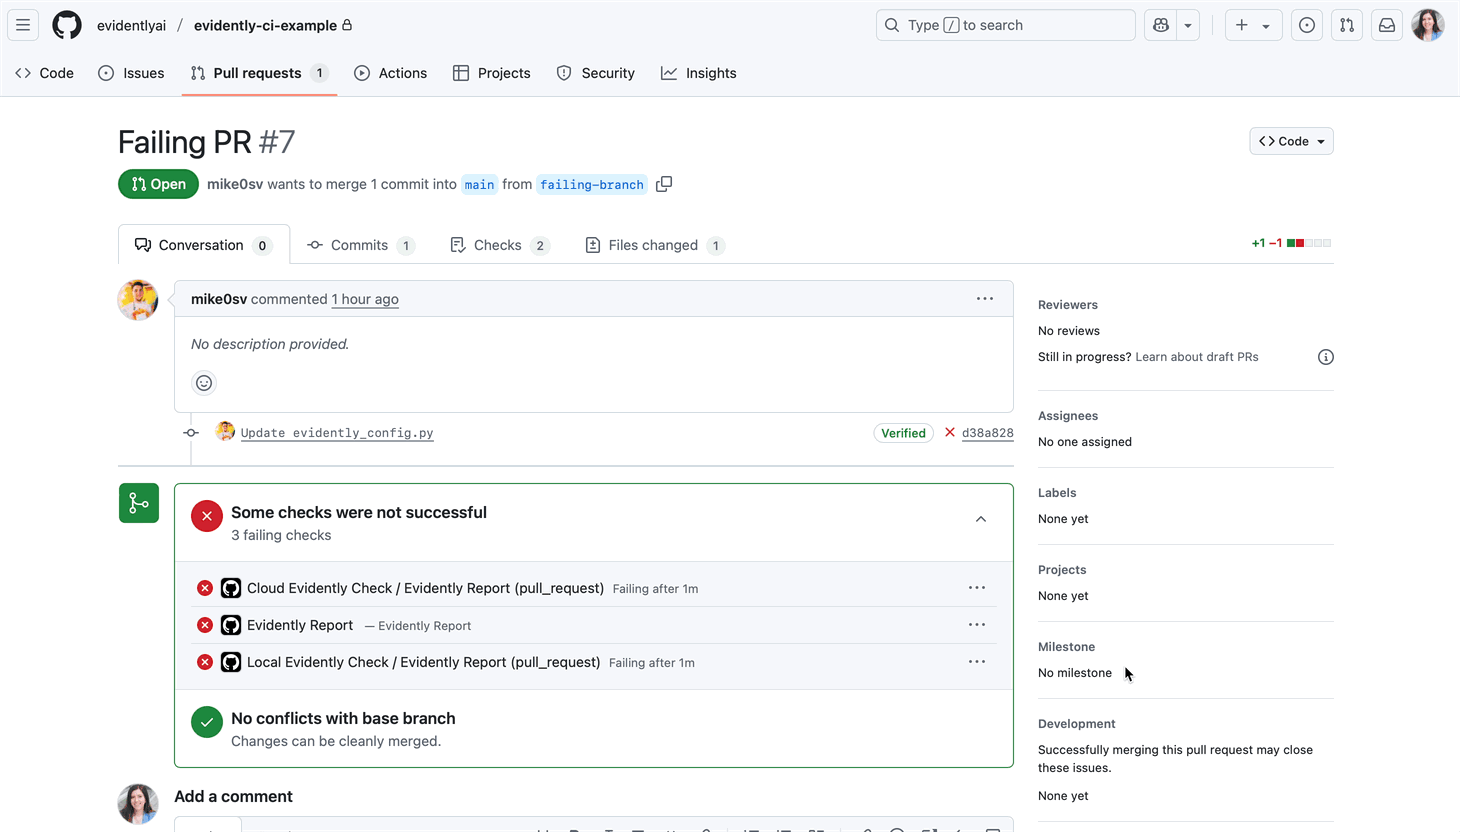Image resolution: width=1460 pixels, height=832 pixels.
Task: Edit the Assignees section
Action: [1068, 416]
